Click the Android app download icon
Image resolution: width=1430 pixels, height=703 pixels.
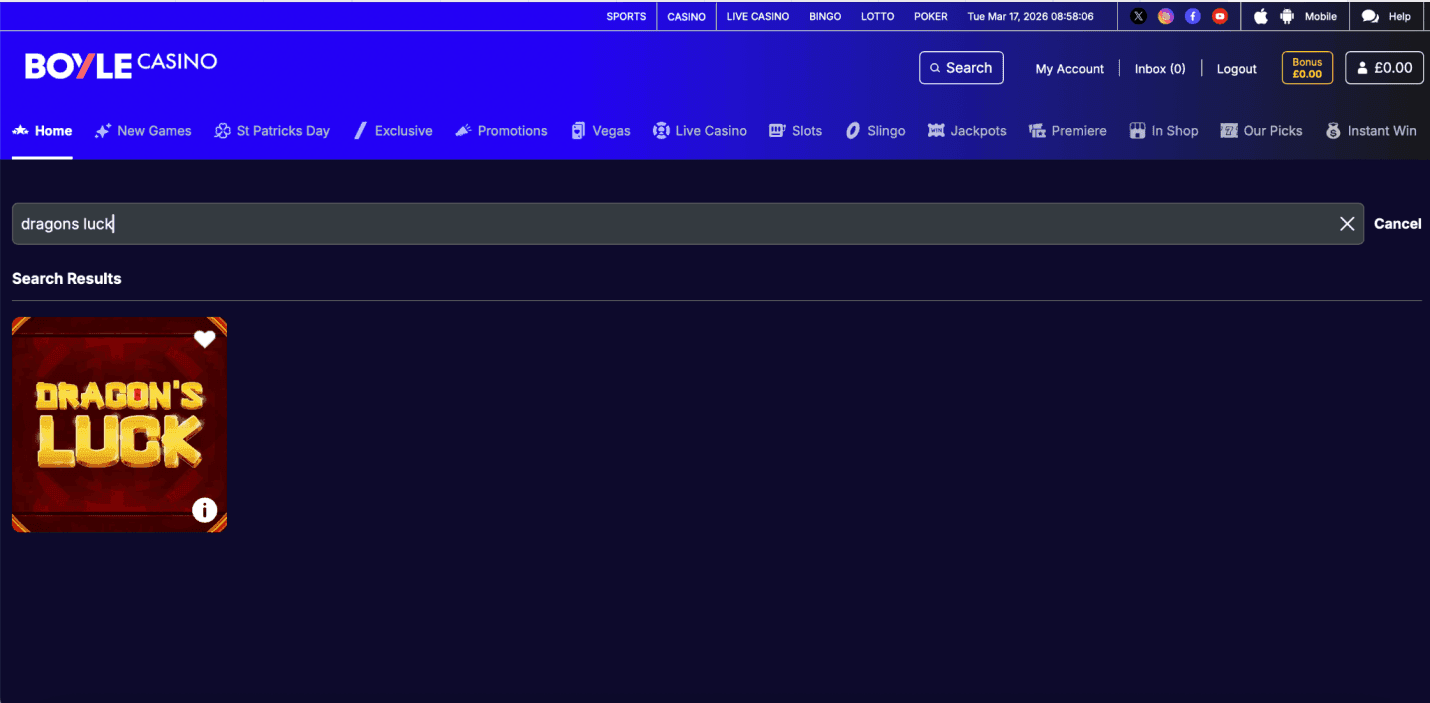coord(1287,16)
